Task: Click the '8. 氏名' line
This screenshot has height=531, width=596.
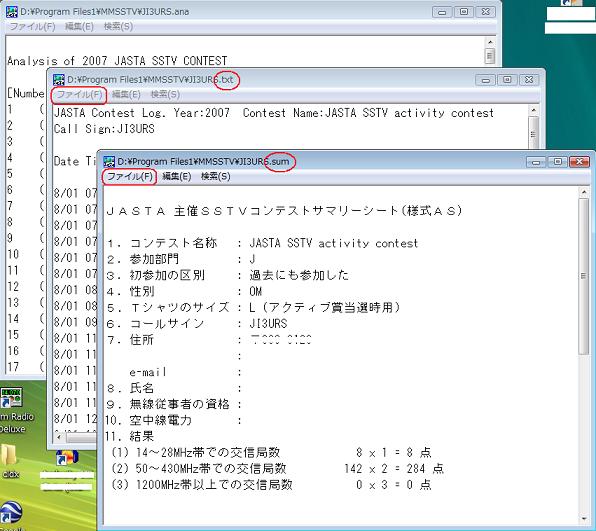Action: 174,388
